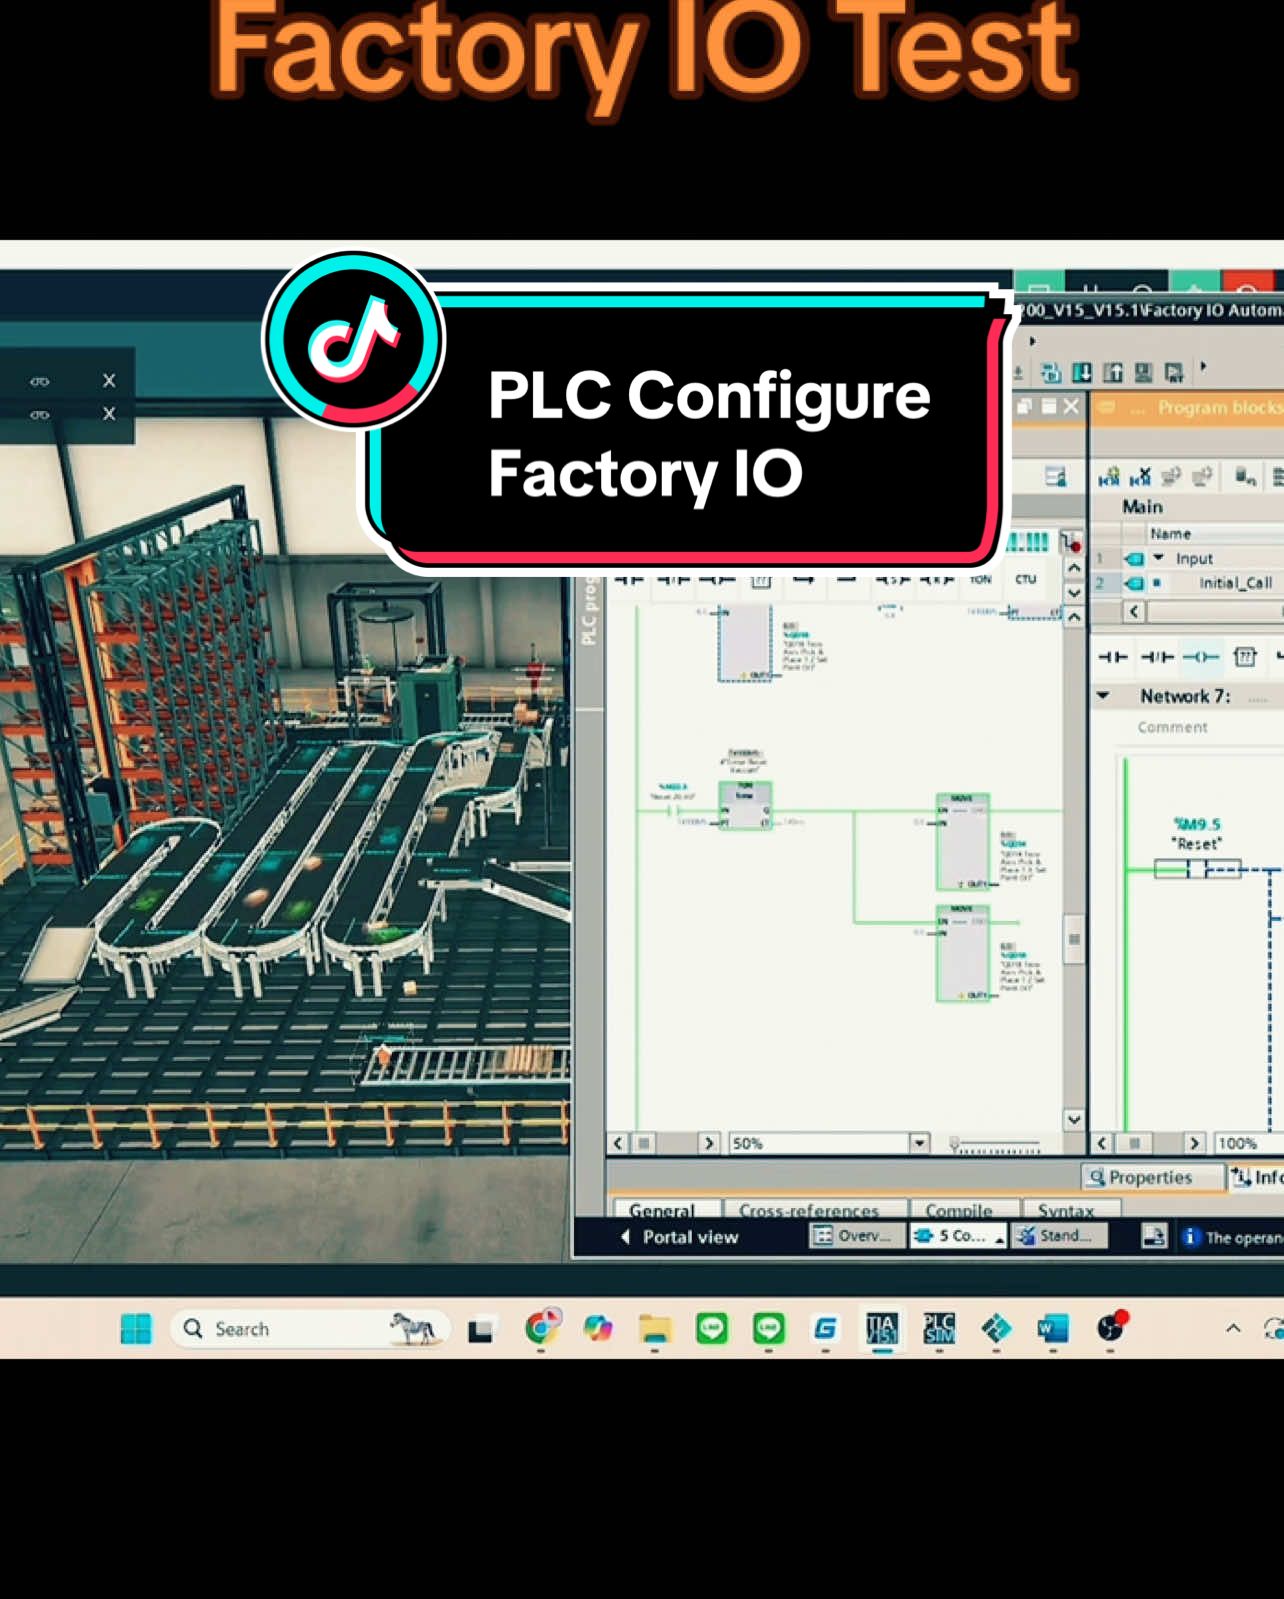Click right editor horizontal scroll left arrow
The width and height of the screenshot is (1284, 1599).
pos(1102,1143)
